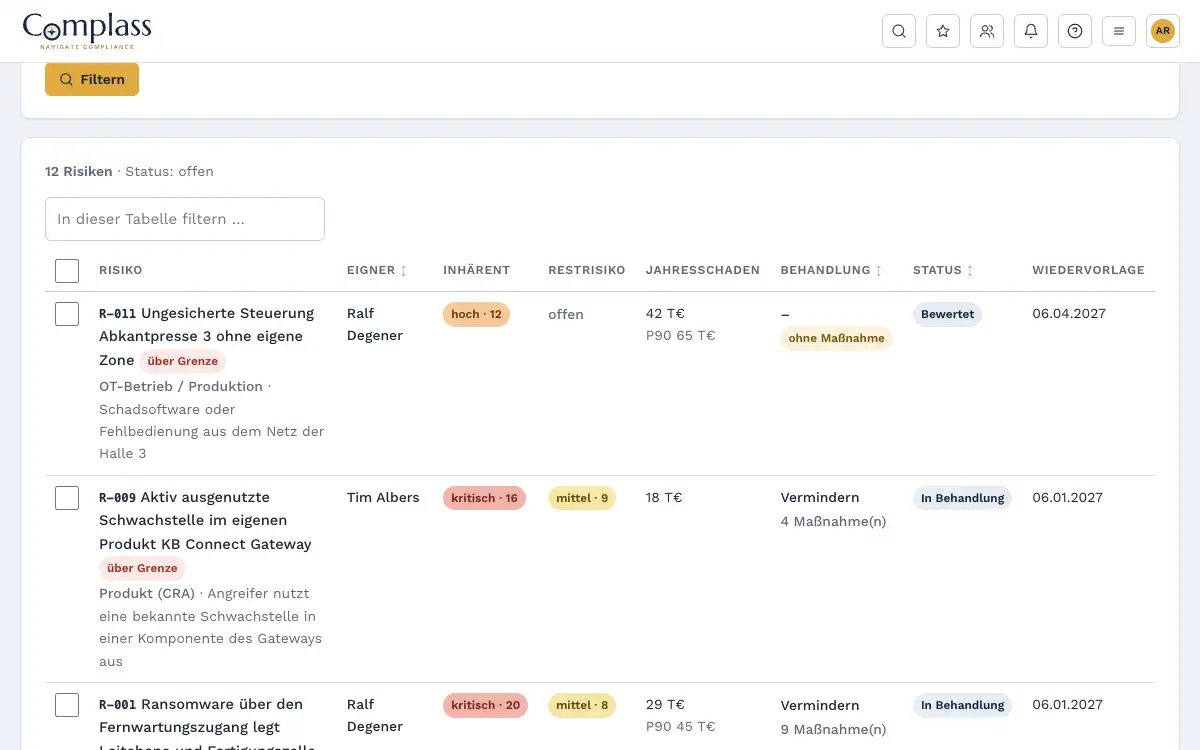Click the 'Bewertet' status badge

pyautogui.click(x=947, y=314)
